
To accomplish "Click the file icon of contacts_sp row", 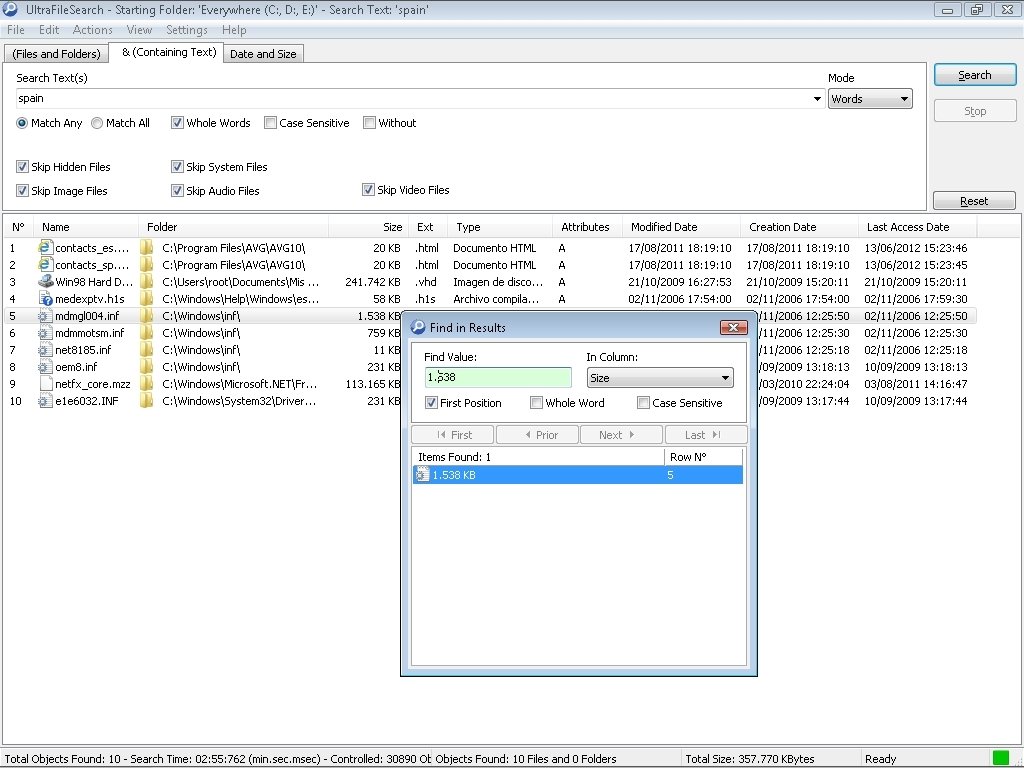I will click(x=45, y=264).
